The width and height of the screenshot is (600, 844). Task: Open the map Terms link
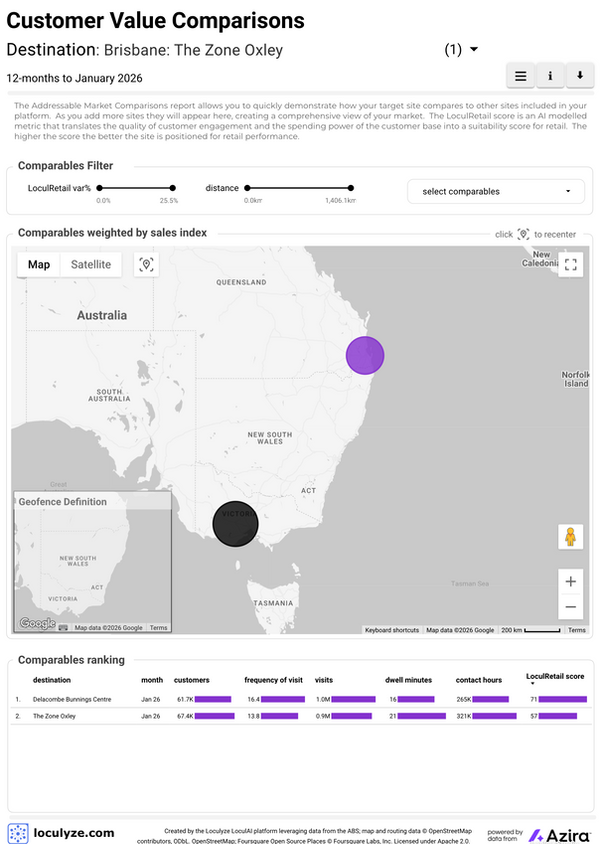[x=576, y=630]
